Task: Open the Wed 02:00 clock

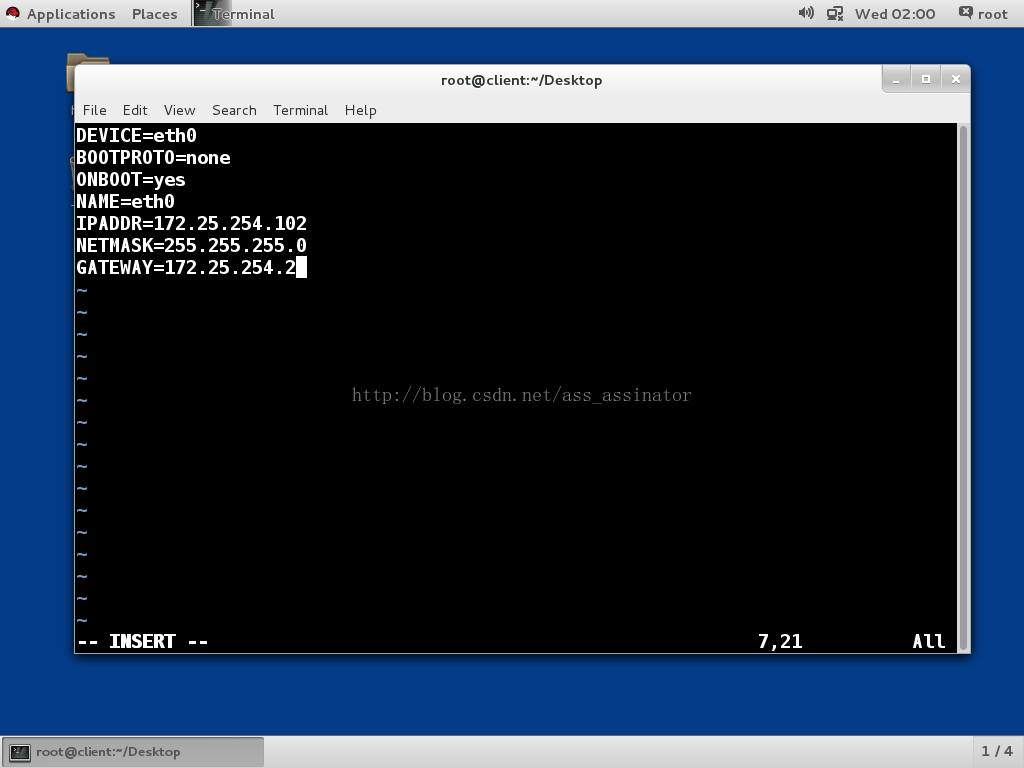Action: point(895,14)
